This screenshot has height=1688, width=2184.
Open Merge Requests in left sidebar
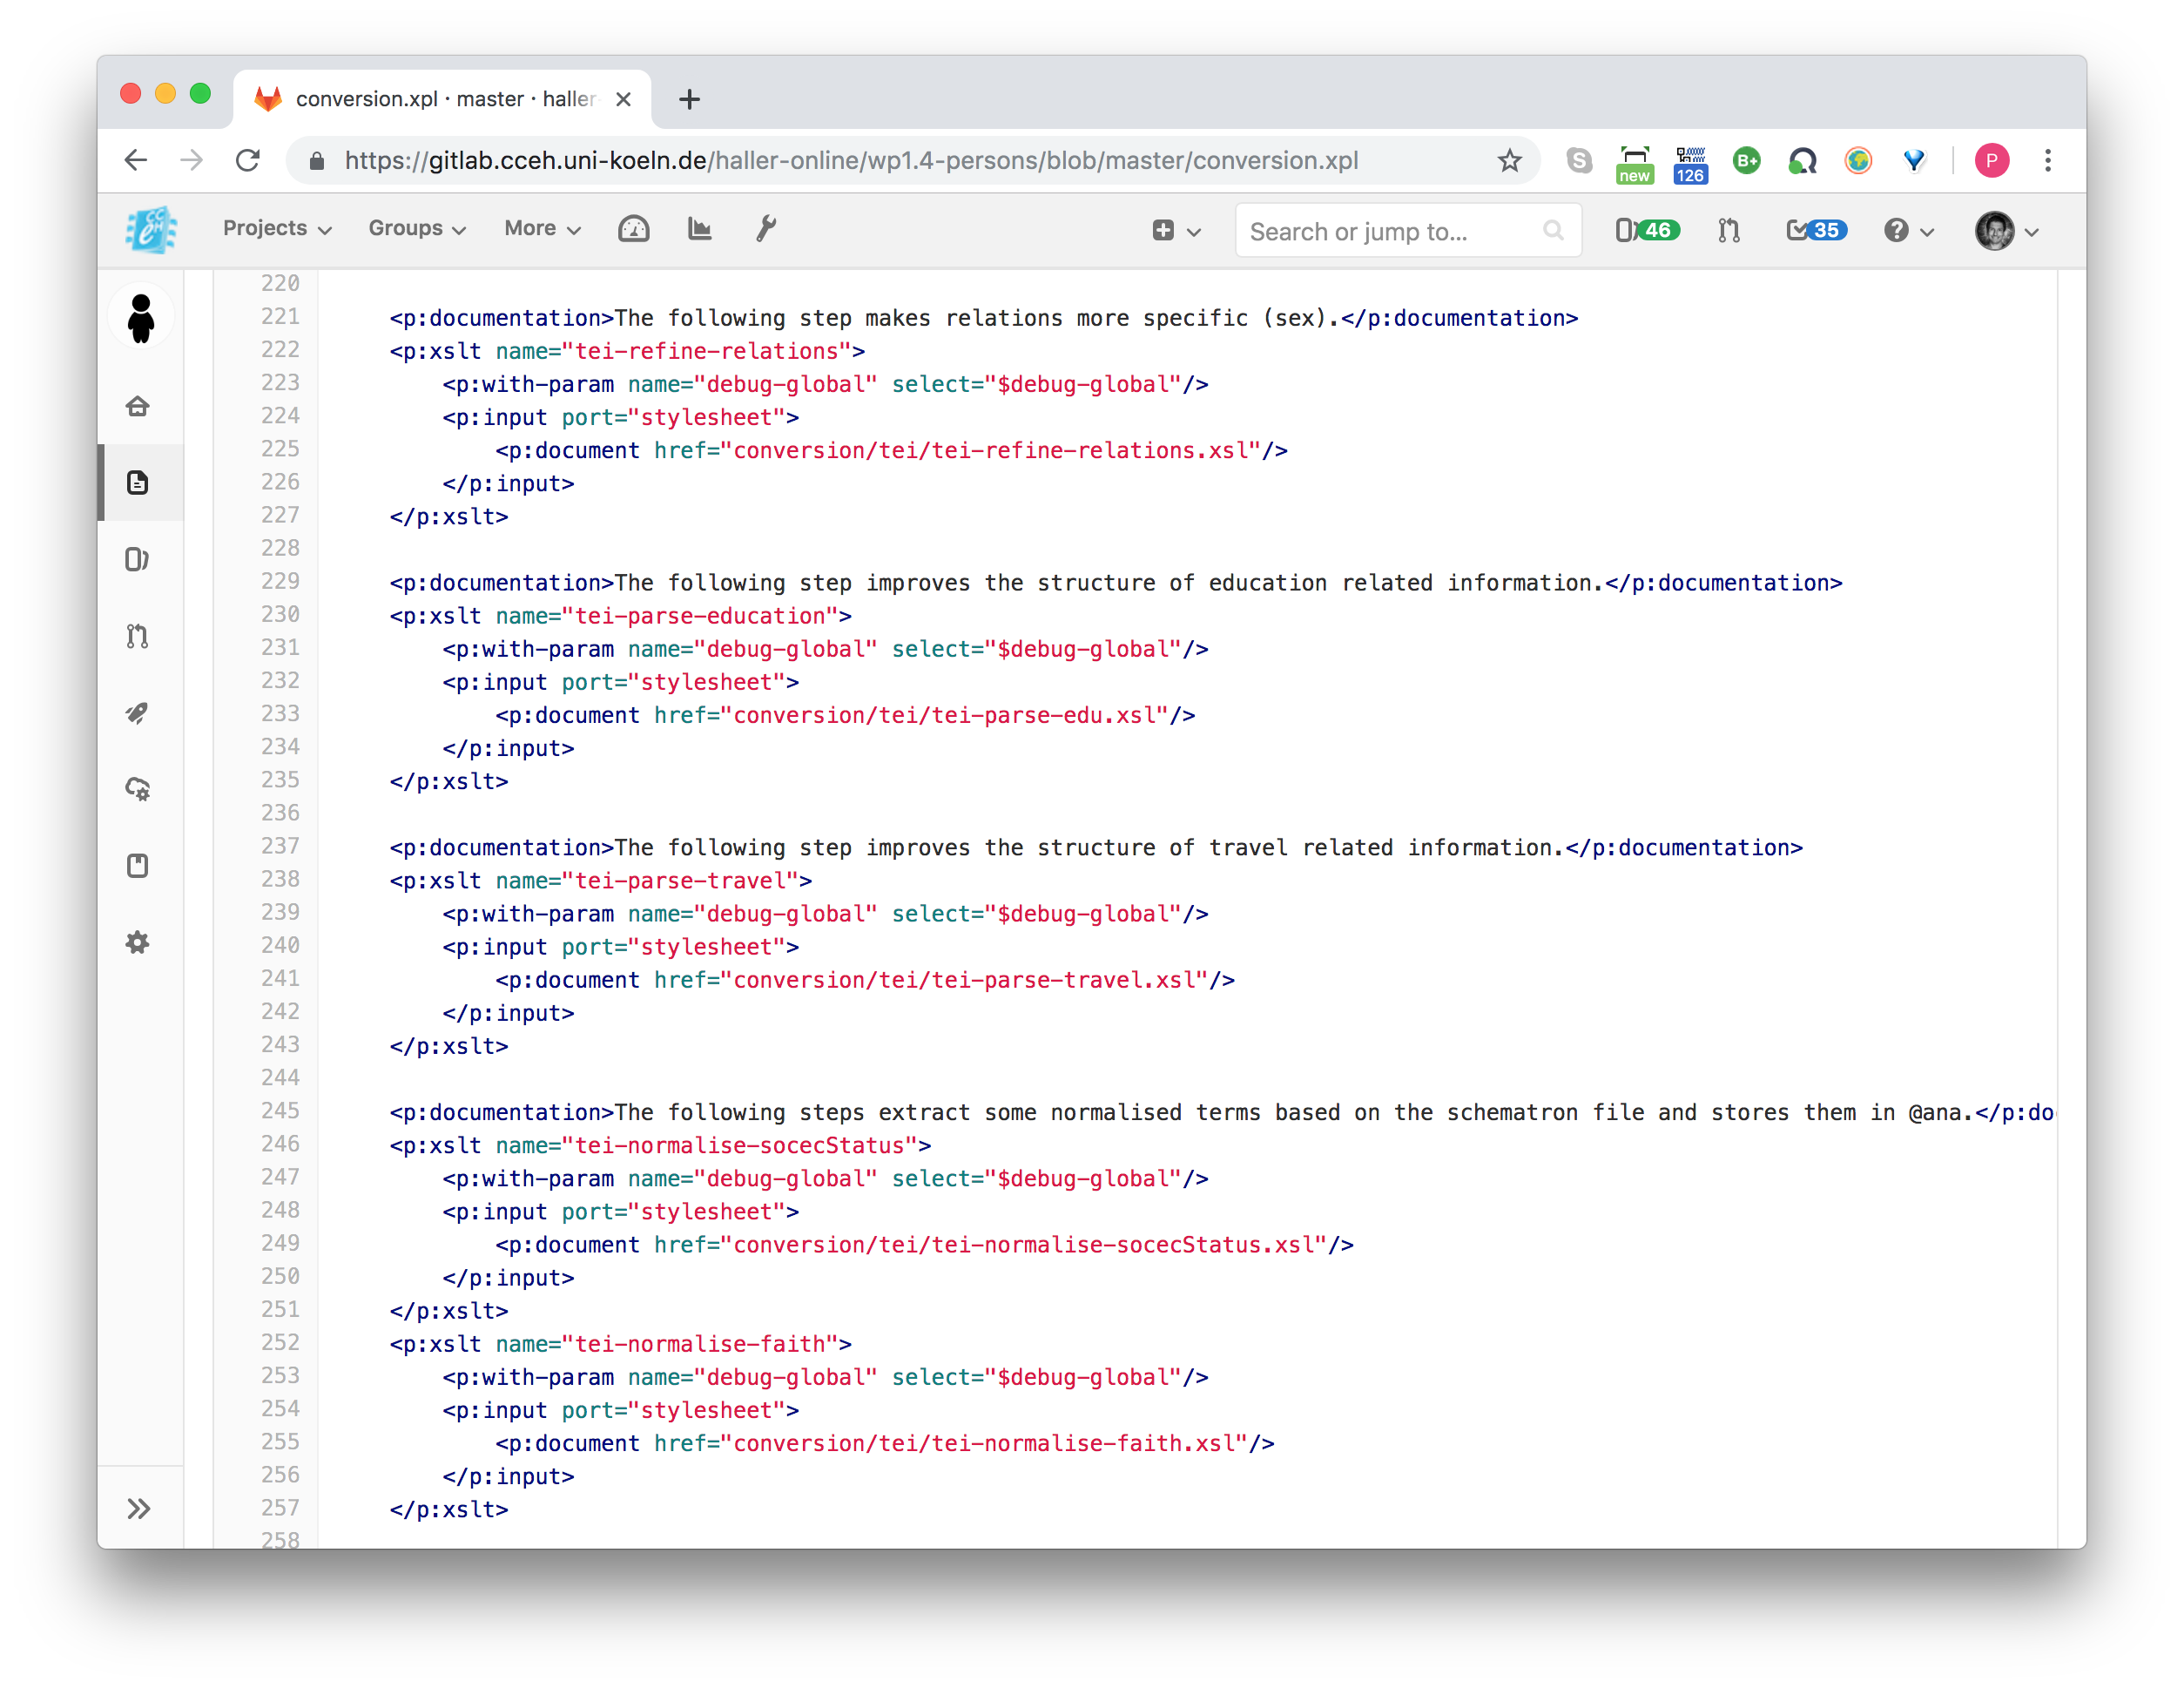(x=138, y=636)
